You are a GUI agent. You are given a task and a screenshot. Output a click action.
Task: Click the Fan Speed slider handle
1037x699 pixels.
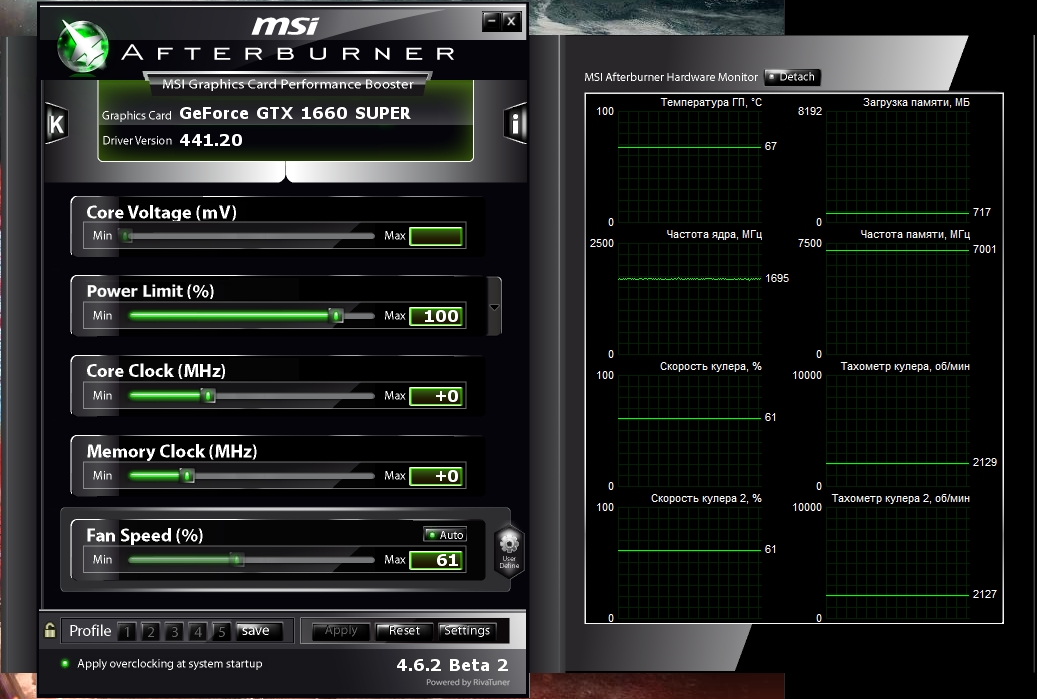237,560
